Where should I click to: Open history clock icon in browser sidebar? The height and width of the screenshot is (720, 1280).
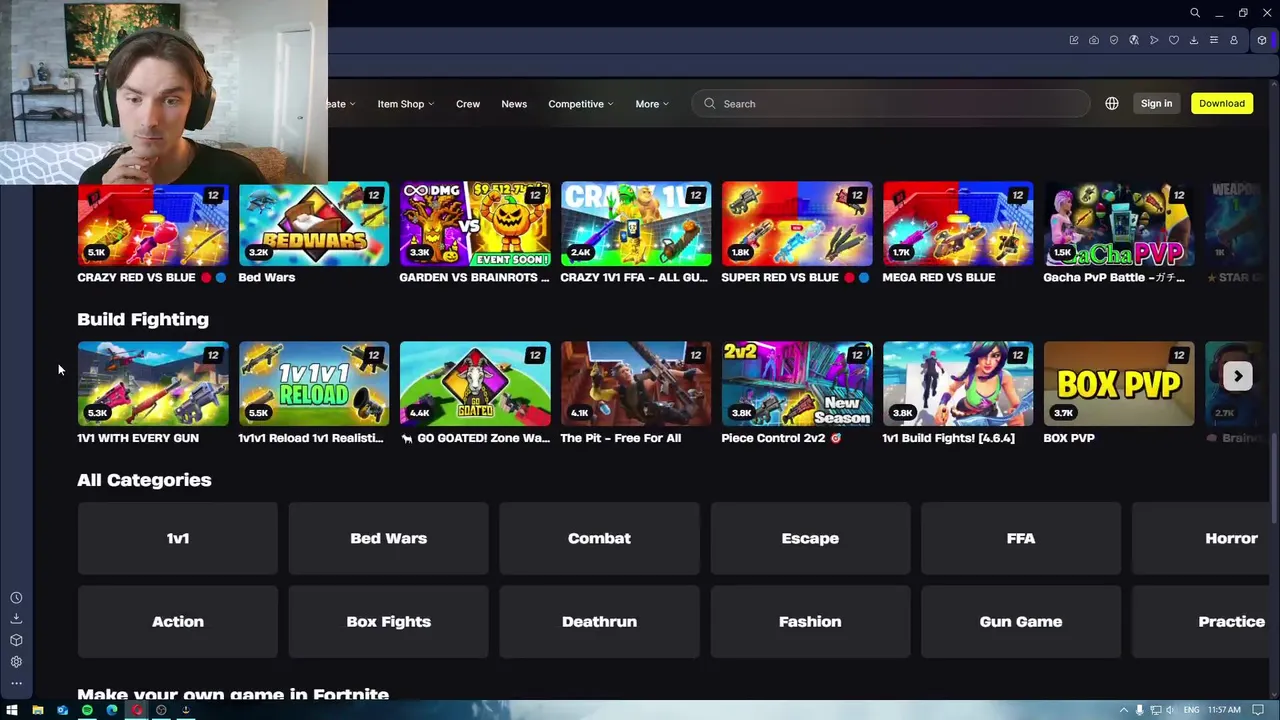pyautogui.click(x=16, y=598)
